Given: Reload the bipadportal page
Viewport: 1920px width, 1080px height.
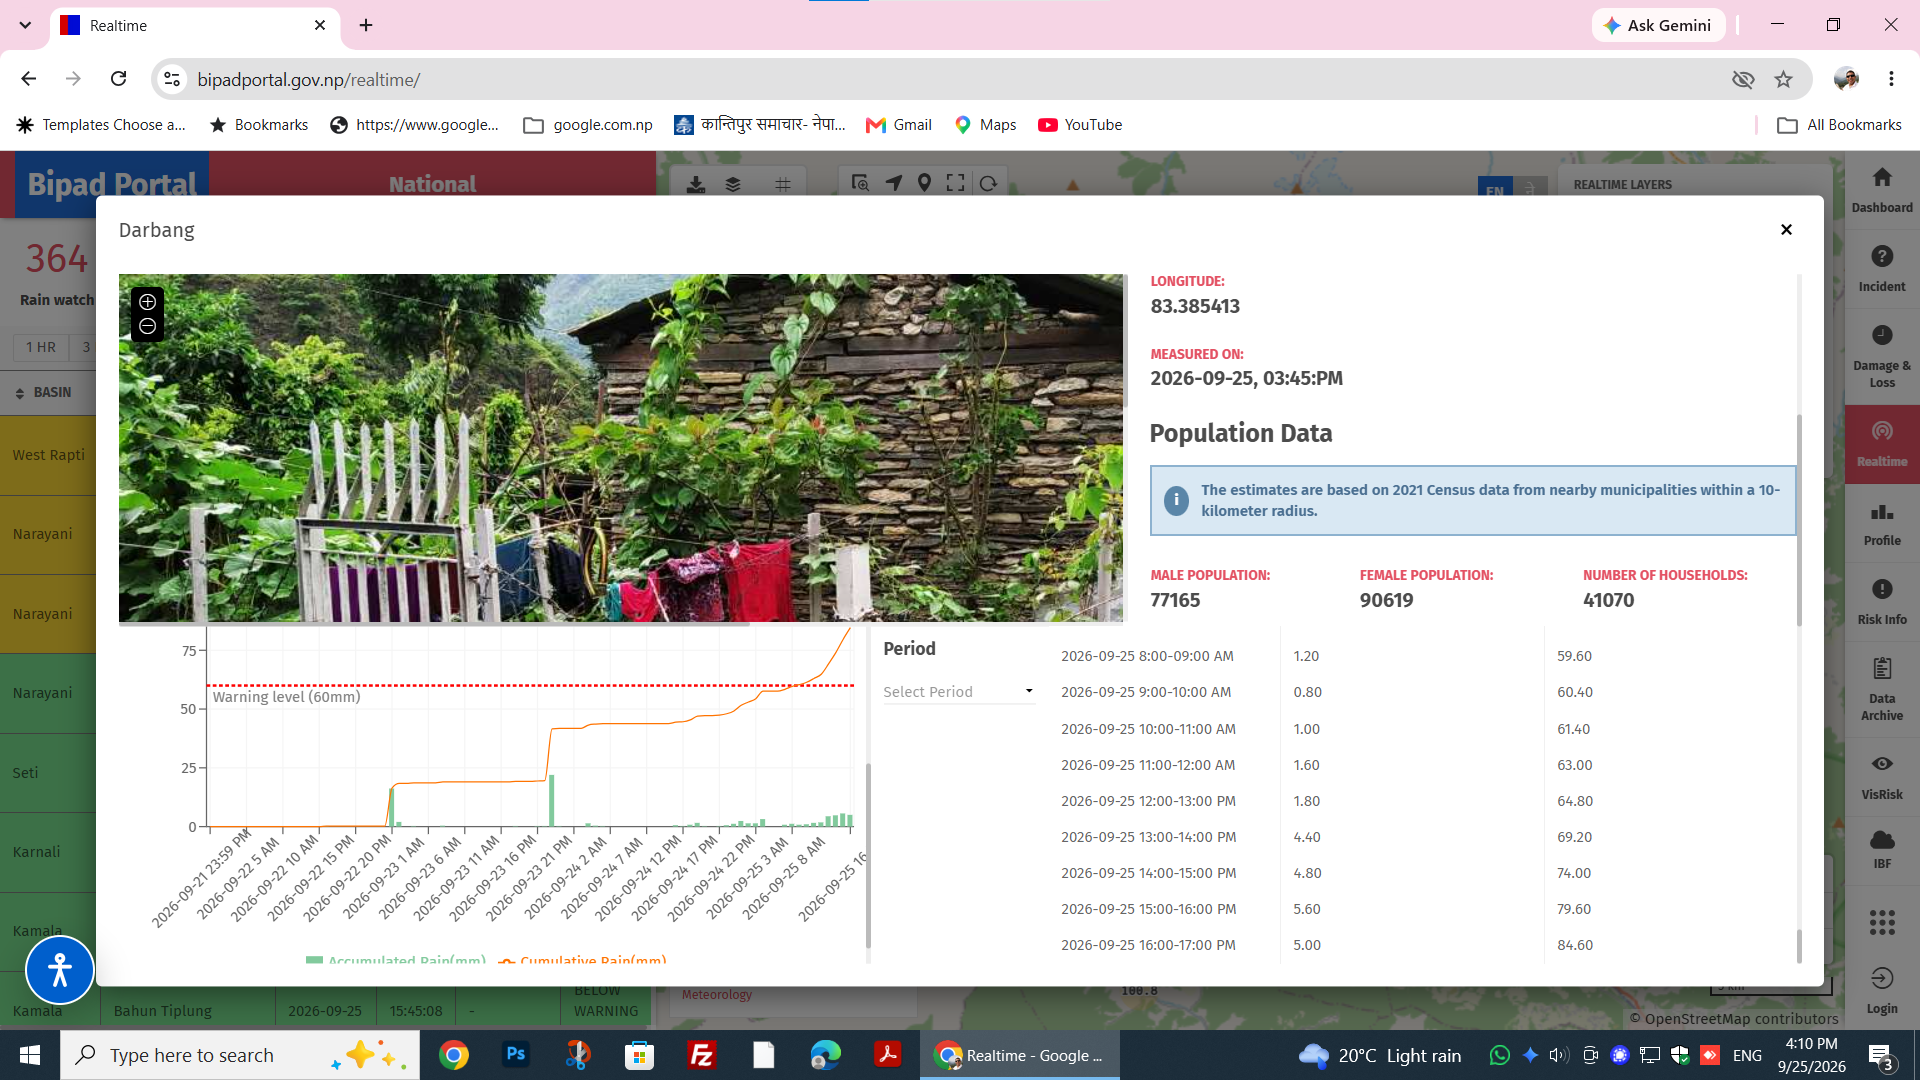Looking at the screenshot, I should tap(118, 79).
